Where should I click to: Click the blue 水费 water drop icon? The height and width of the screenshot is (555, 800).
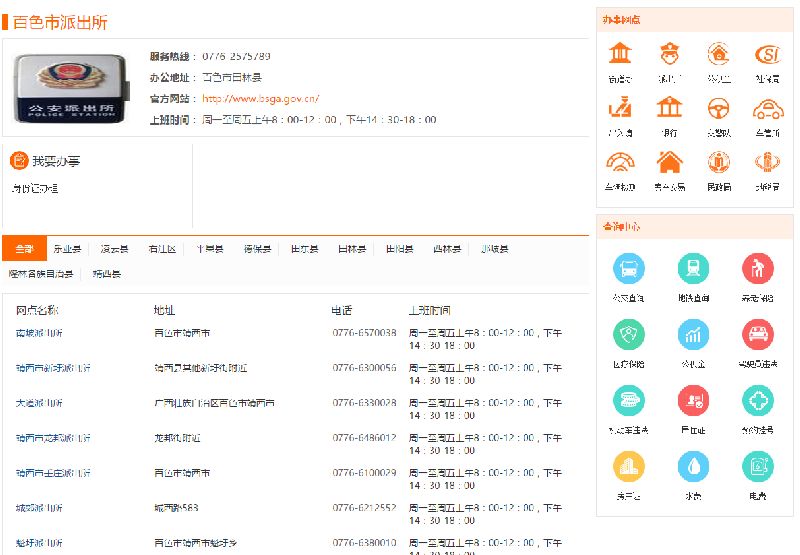coord(693,466)
